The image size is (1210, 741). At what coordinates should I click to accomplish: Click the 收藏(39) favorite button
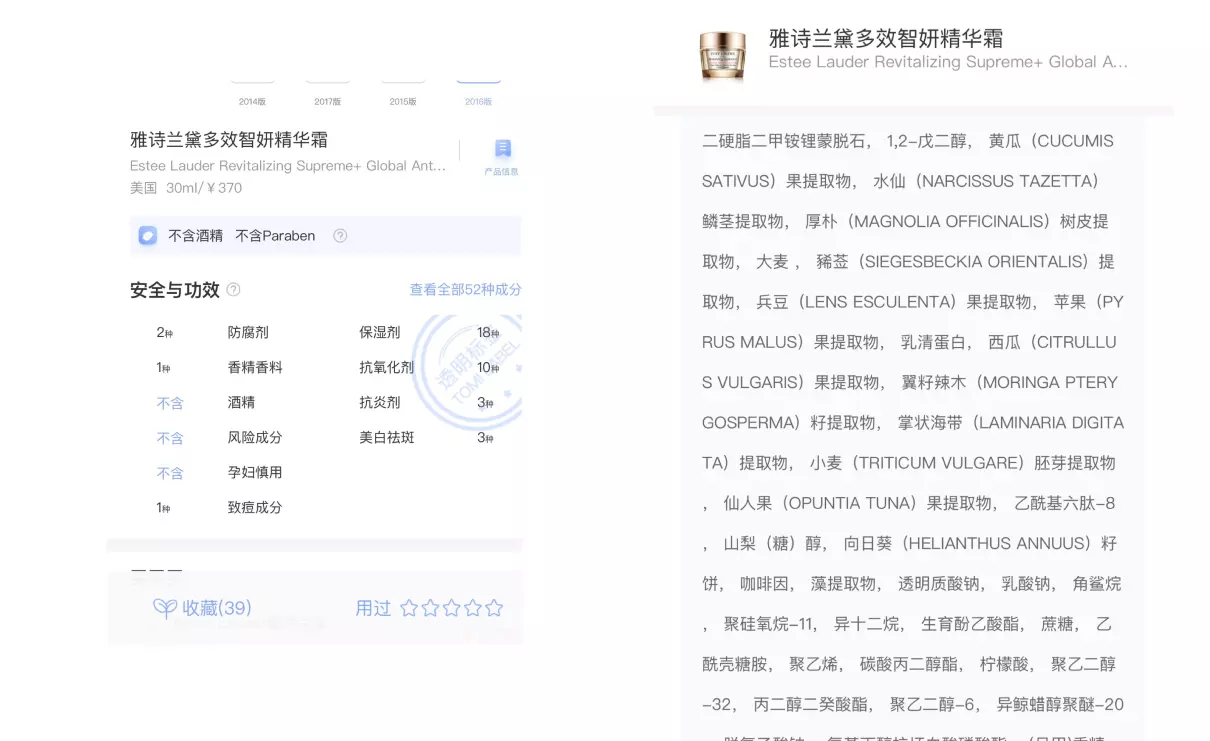[x=202, y=608]
